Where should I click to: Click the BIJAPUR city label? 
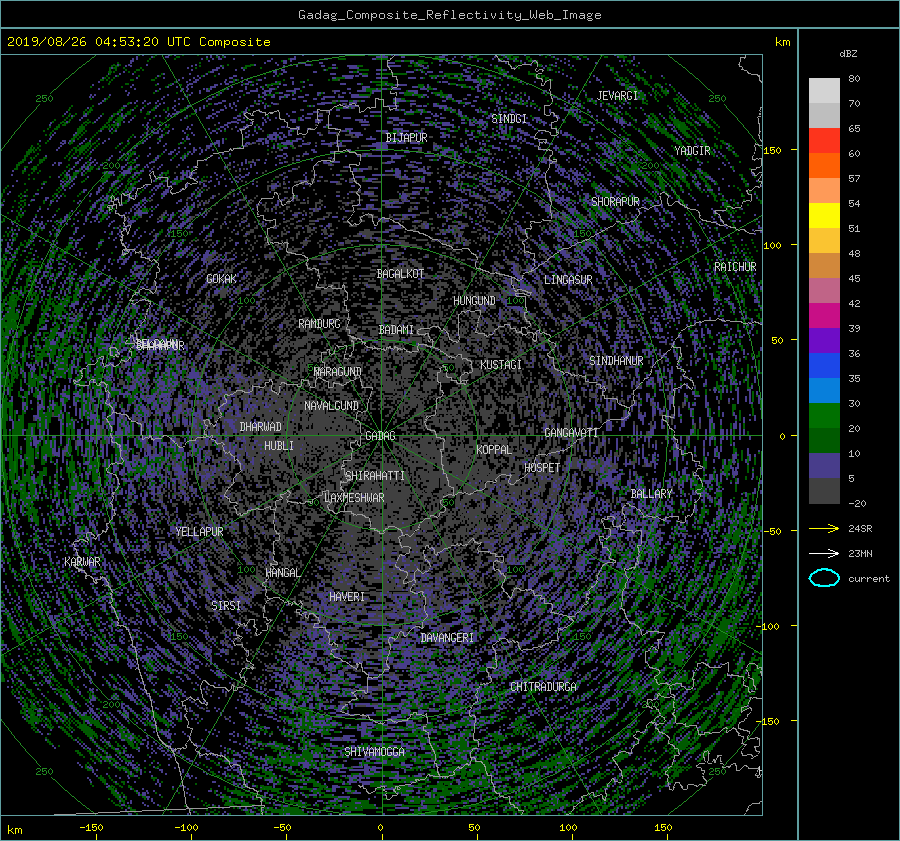tap(406, 138)
